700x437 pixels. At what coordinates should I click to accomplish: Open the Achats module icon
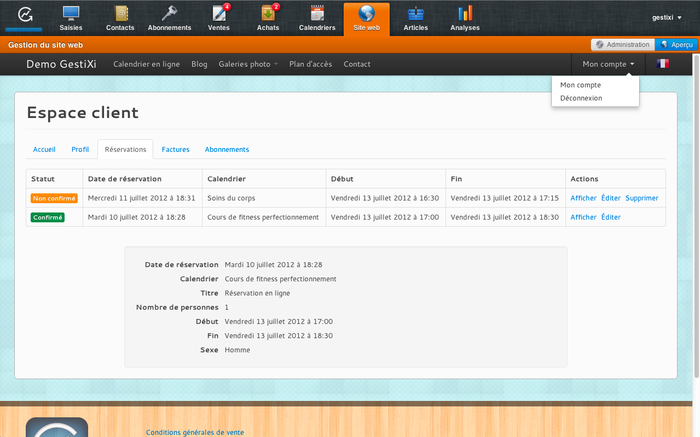click(x=267, y=15)
